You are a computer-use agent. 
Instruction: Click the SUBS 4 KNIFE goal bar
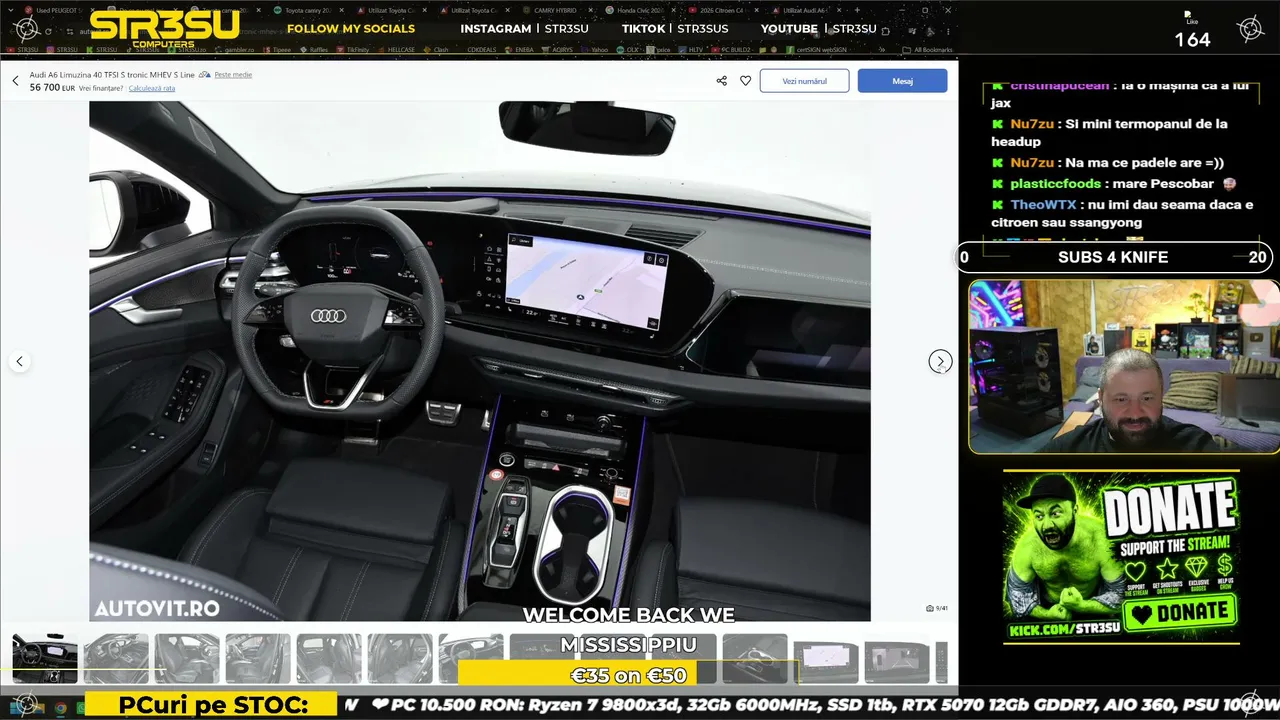(x=1113, y=257)
